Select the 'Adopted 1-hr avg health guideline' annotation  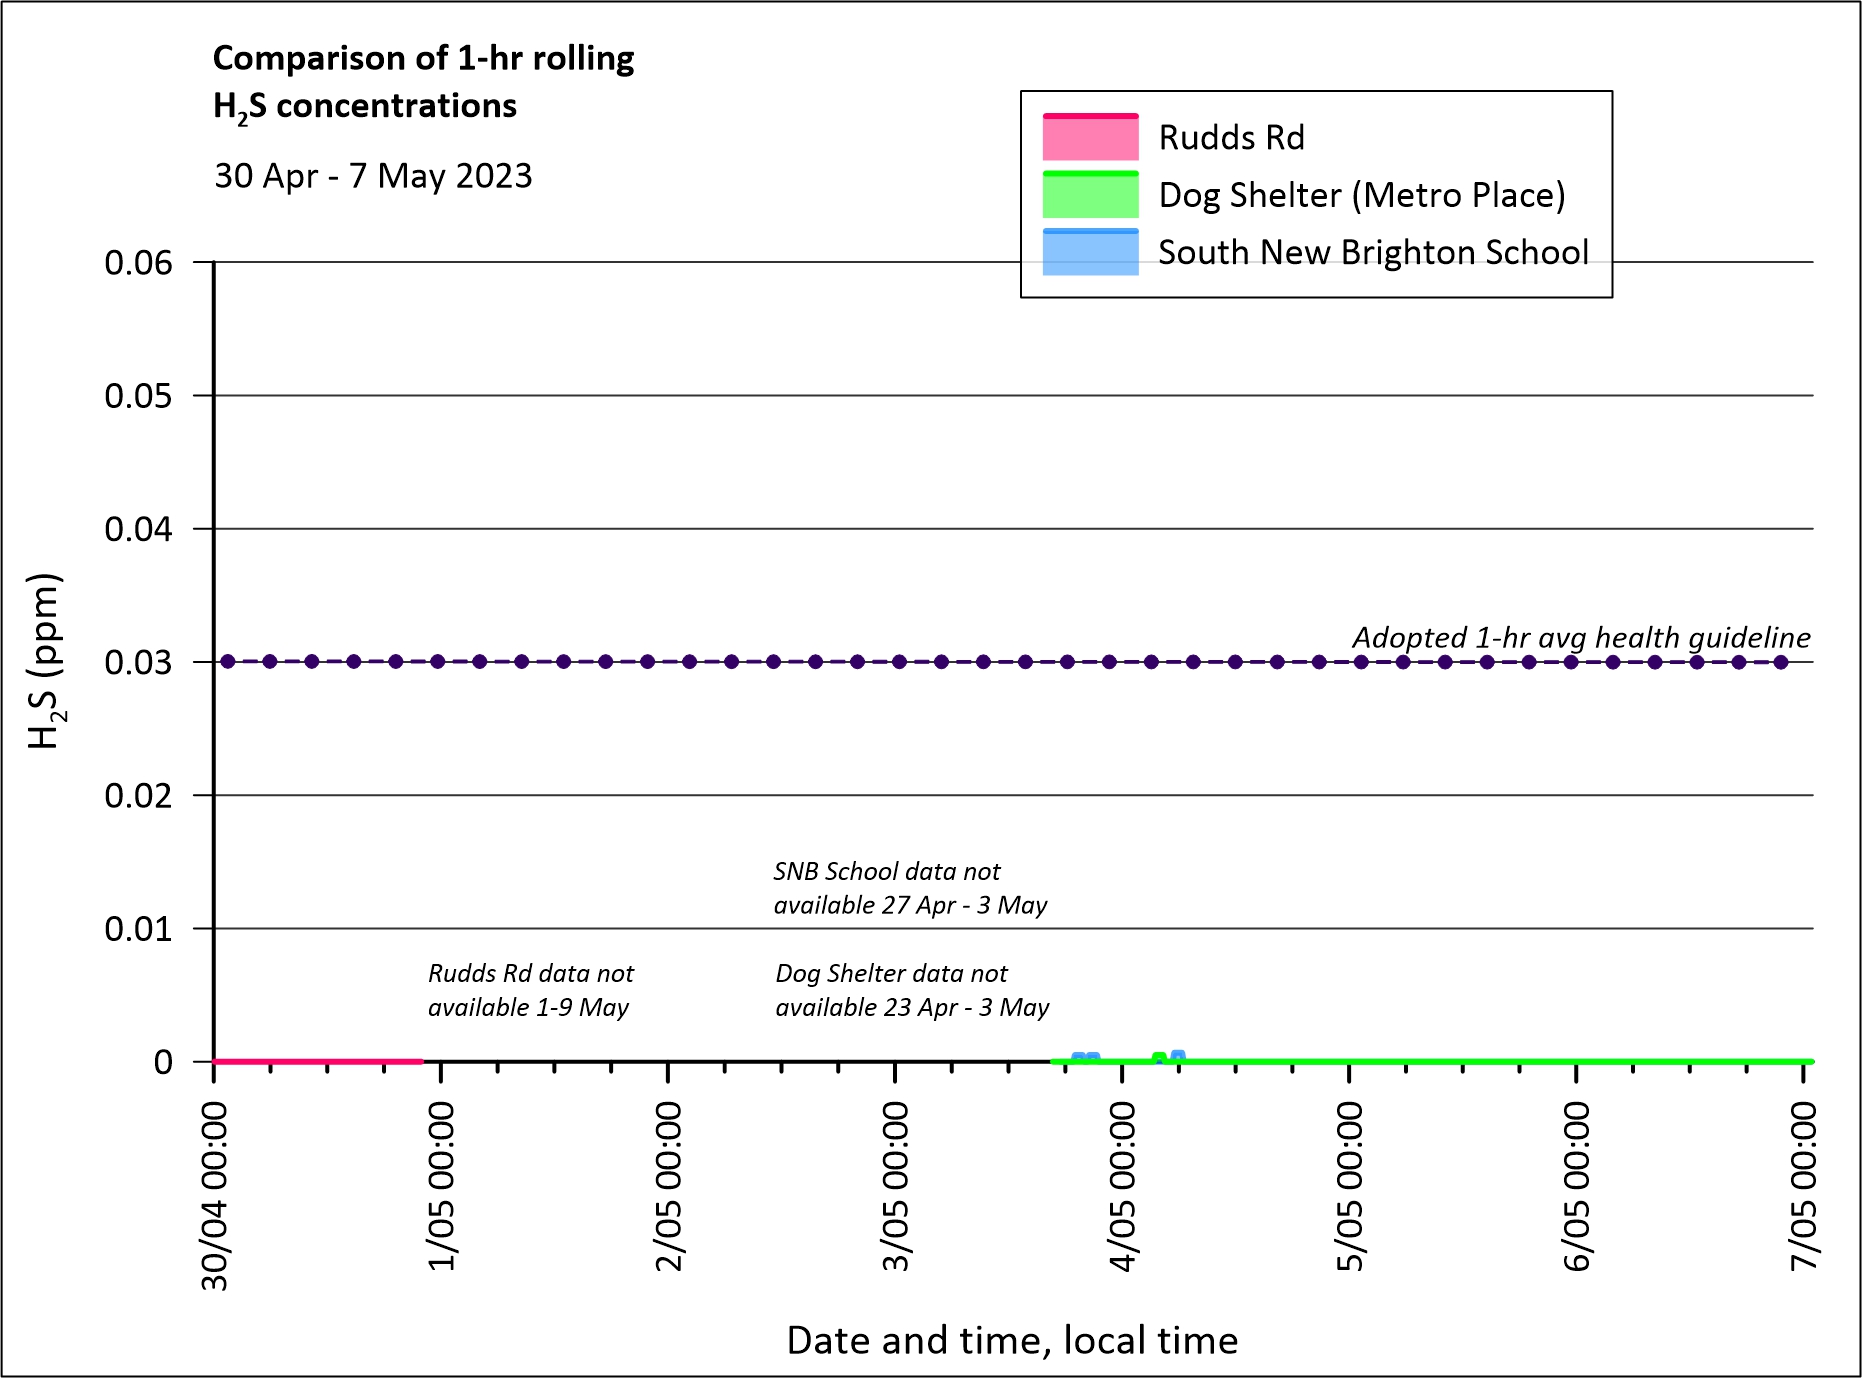1580,637
